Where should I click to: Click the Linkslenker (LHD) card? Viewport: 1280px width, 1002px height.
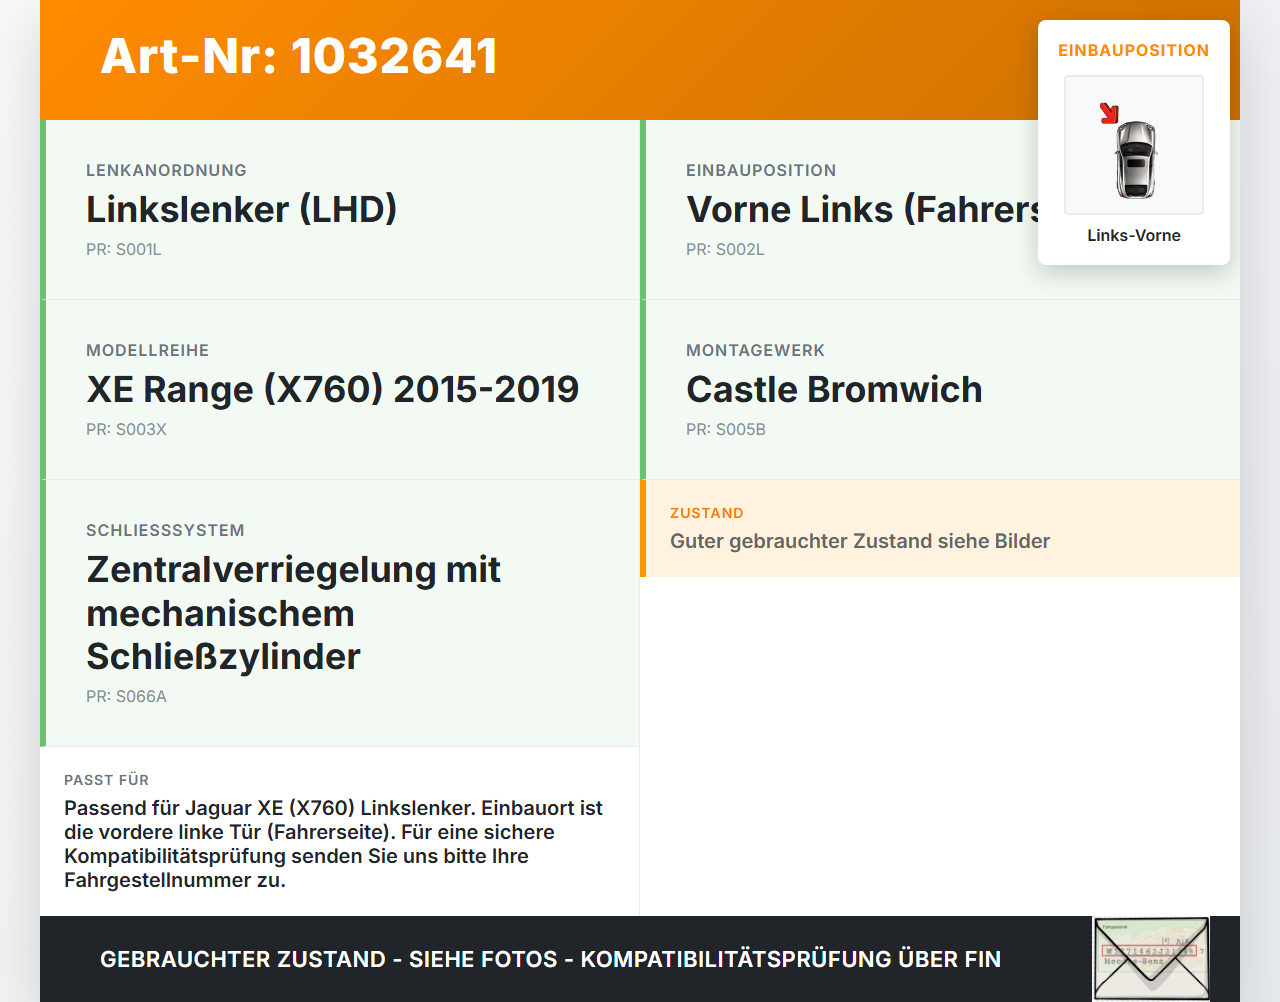point(340,210)
